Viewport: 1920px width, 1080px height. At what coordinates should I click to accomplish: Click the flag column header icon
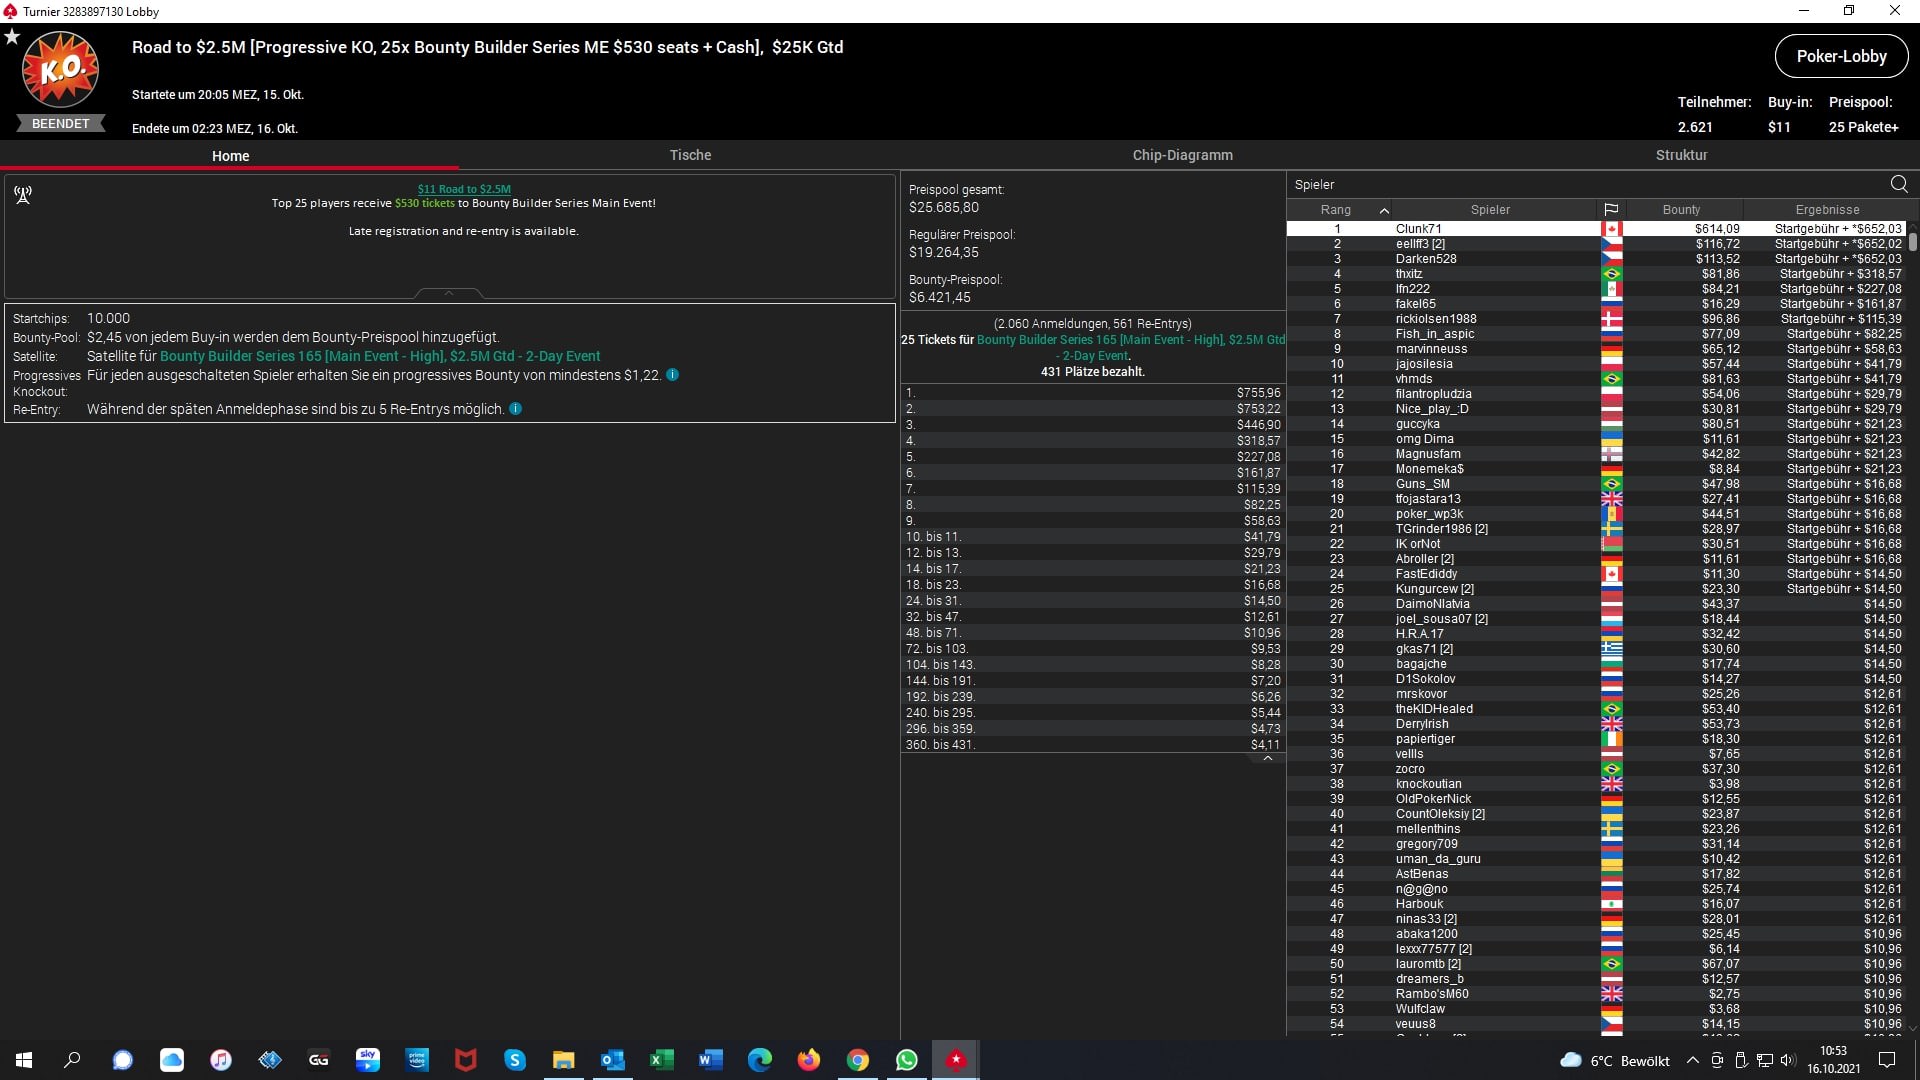1611,210
